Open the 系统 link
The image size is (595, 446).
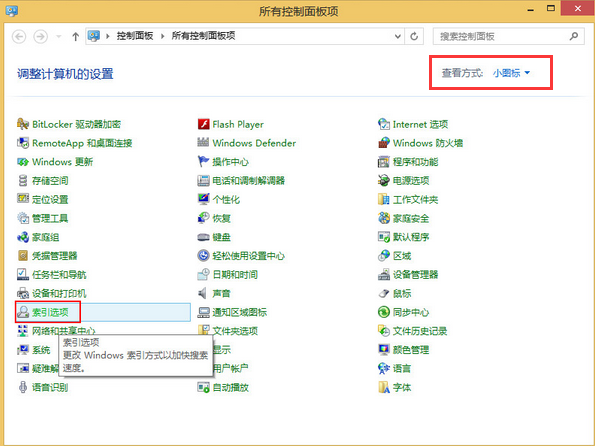(41, 350)
